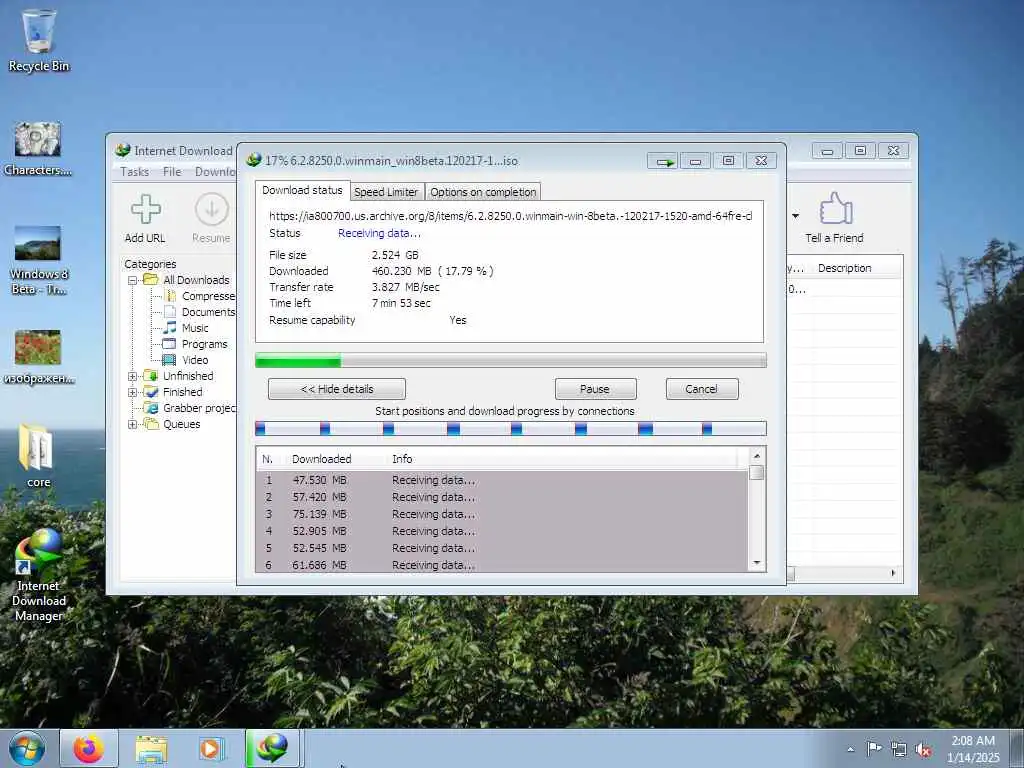1024x768 pixels.
Task: Open the core zip folder icon
Action: (x=38, y=455)
